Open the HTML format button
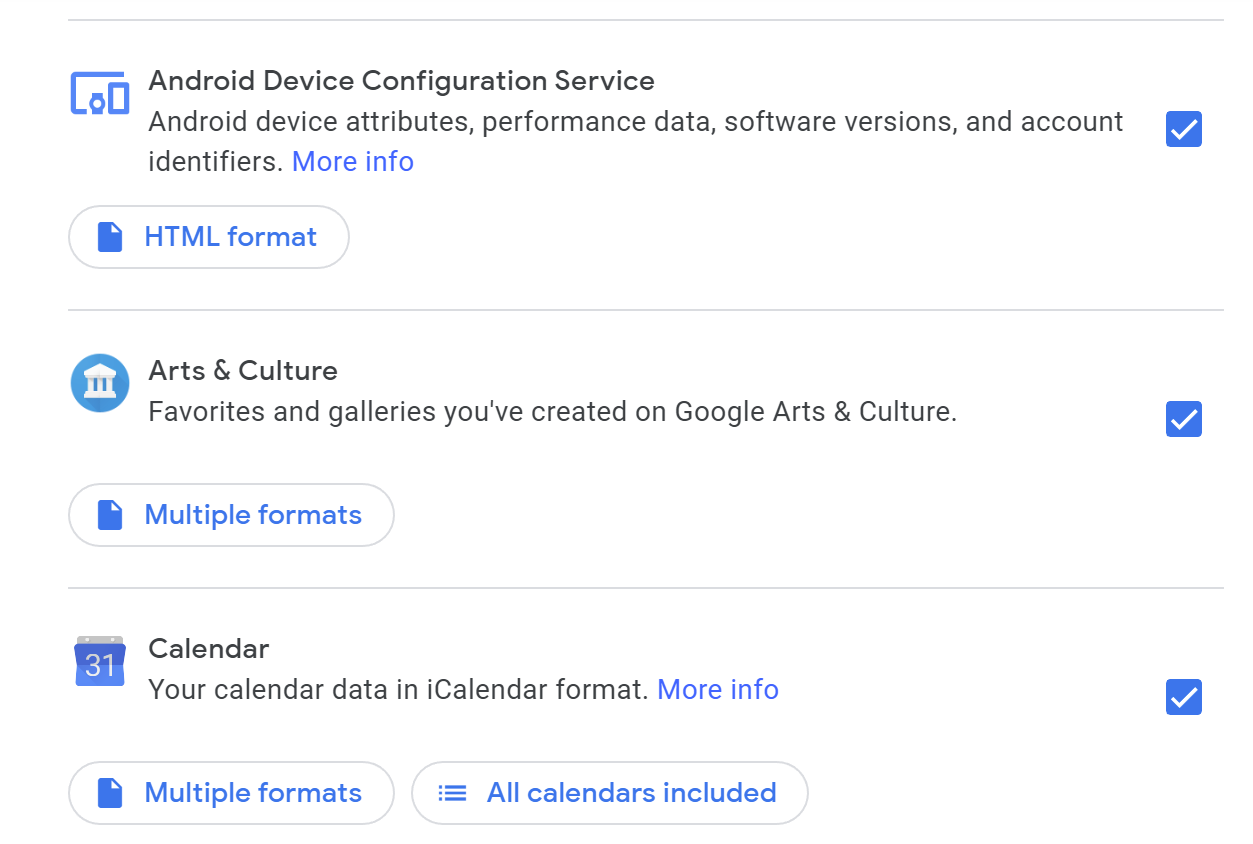Screen dimensions: 1253x844 point(209,237)
